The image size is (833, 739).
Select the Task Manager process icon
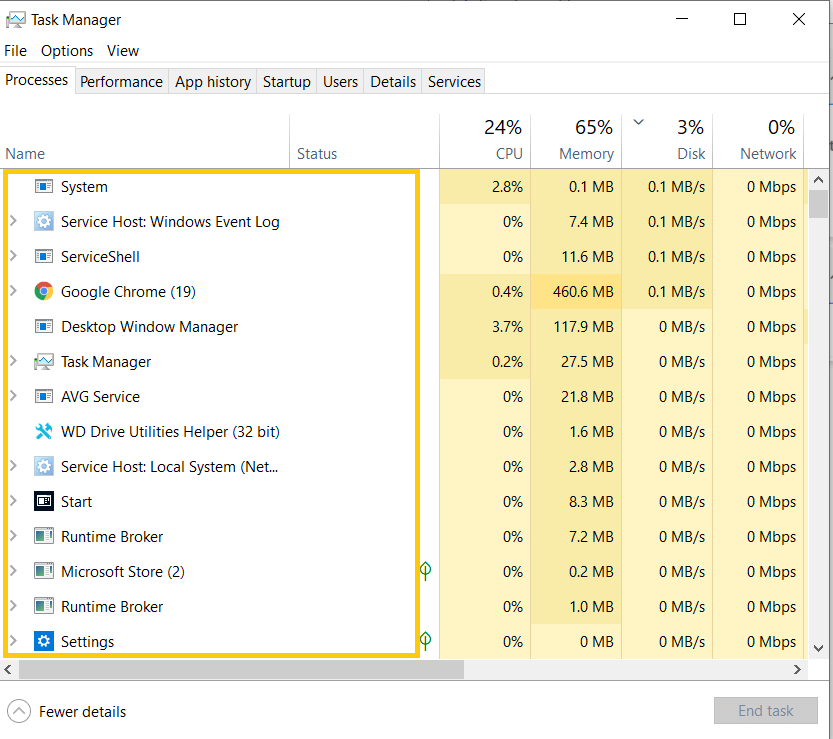tap(44, 361)
